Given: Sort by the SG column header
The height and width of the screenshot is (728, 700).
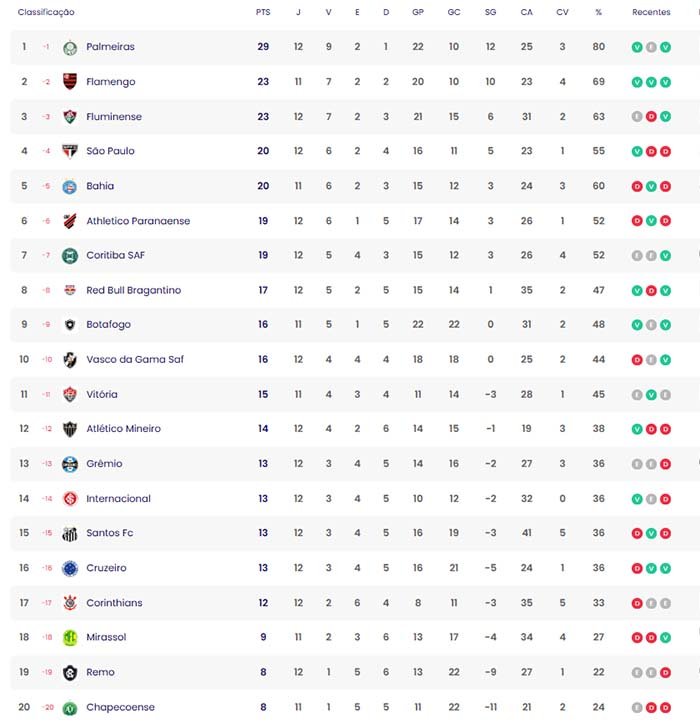Looking at the screenshot, I should (490, 12).
